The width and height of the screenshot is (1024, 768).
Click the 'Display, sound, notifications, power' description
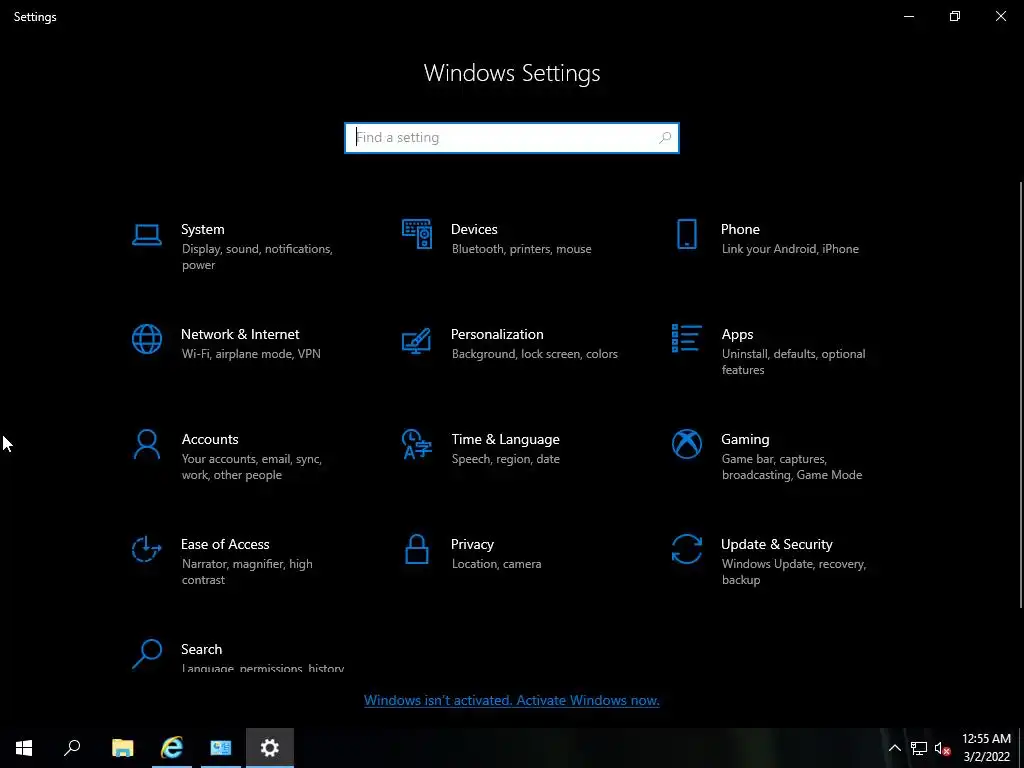tap(257, 257)
